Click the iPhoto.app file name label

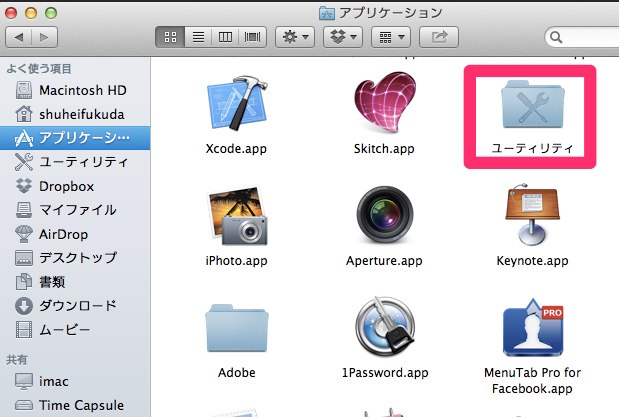[236, 261]
